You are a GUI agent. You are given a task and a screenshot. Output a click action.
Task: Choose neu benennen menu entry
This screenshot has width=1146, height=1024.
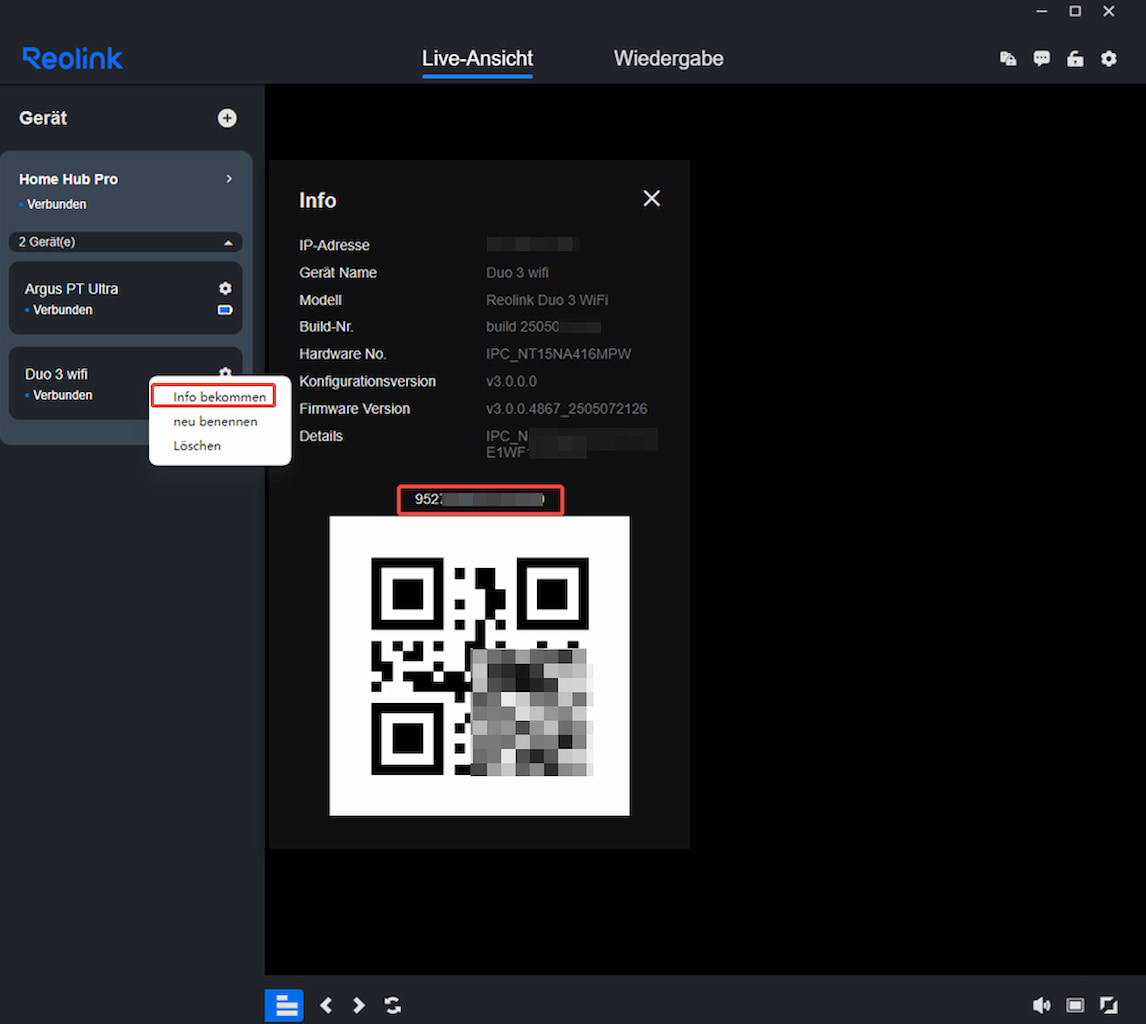pyautogui.click(x=216, y=422)
